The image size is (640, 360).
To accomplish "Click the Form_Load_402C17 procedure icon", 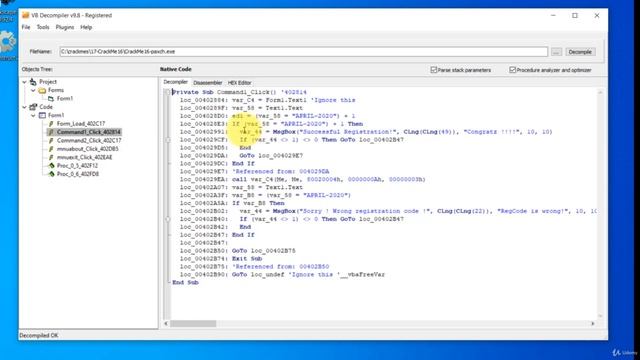I will pyautogui.click(x=51, y=124).
